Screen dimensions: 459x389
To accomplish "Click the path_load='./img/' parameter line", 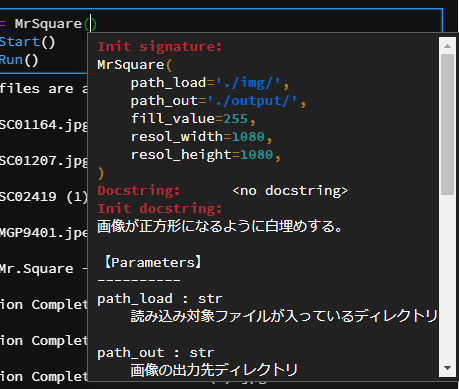I will point(210,83).
